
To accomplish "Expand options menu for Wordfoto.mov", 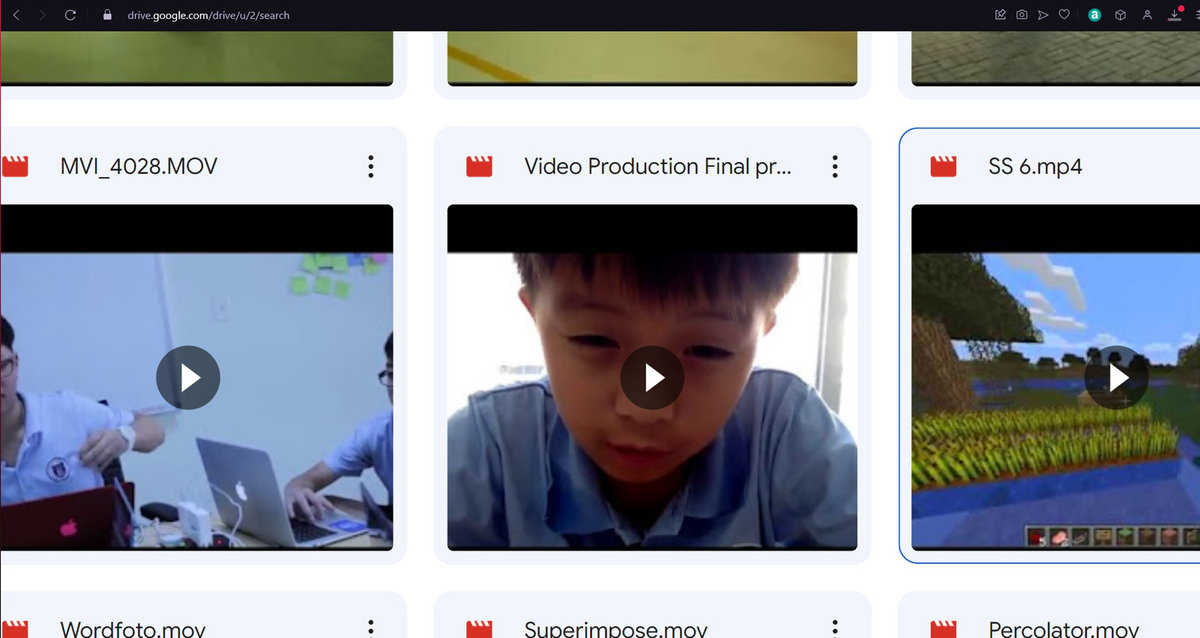I will point(370,628).
